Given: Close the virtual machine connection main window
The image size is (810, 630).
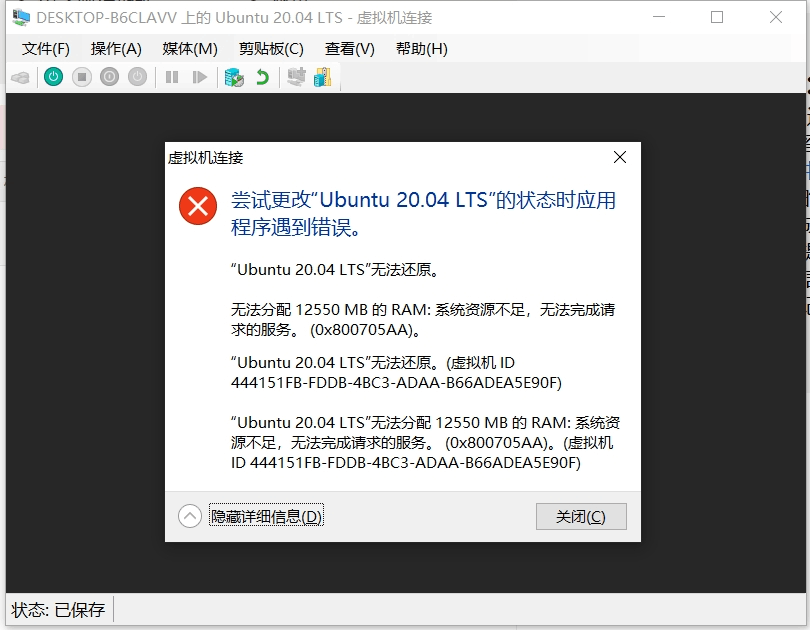Looking at the screenshot, I should 776,17.
